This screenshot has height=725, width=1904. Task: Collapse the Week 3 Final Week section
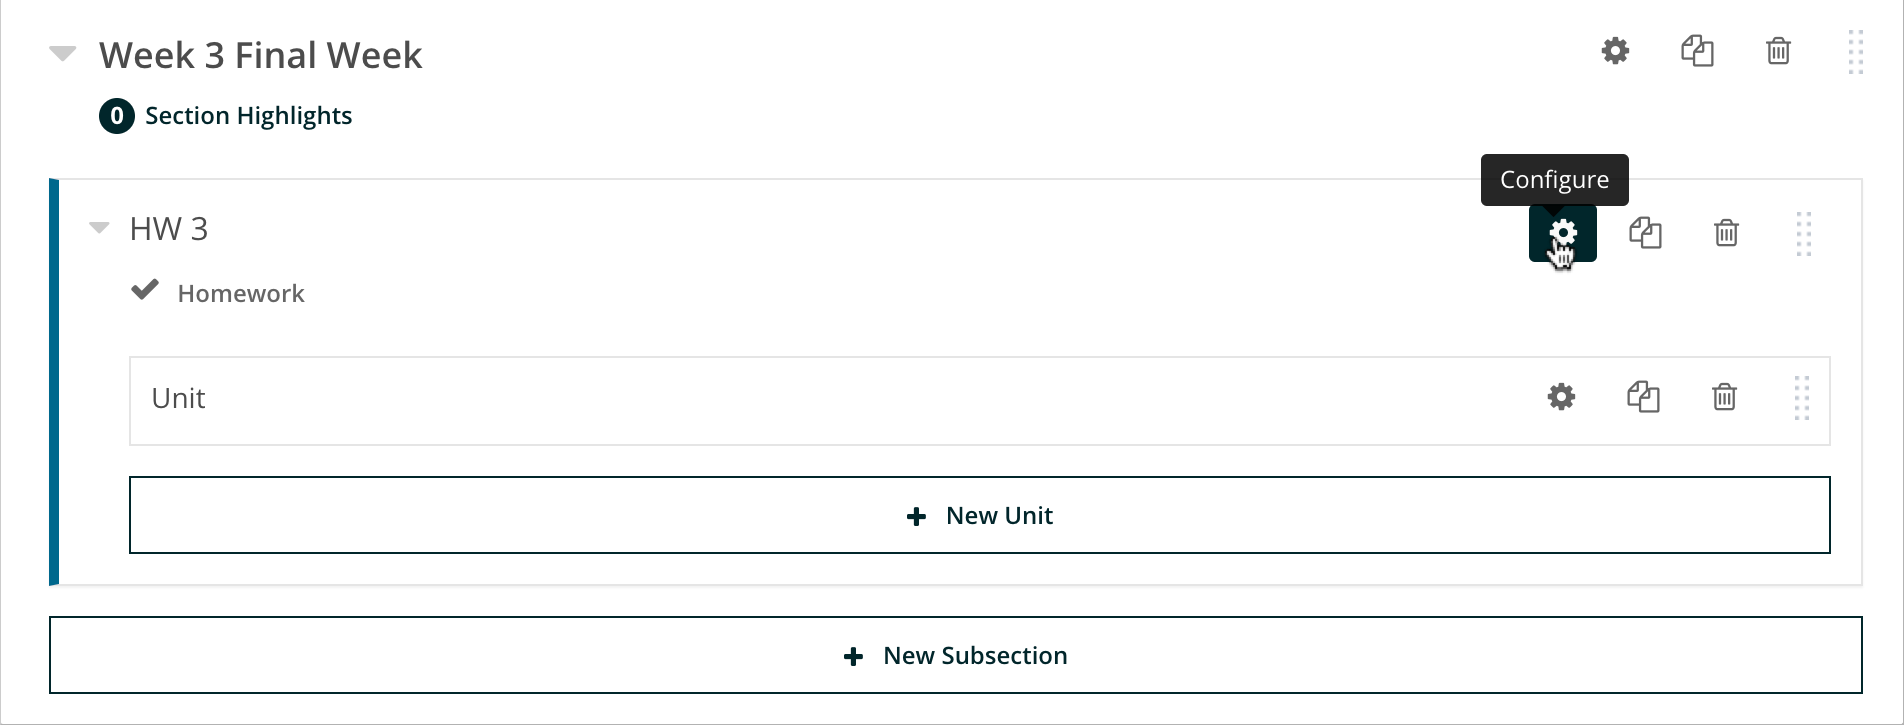[x=63, y=54]
